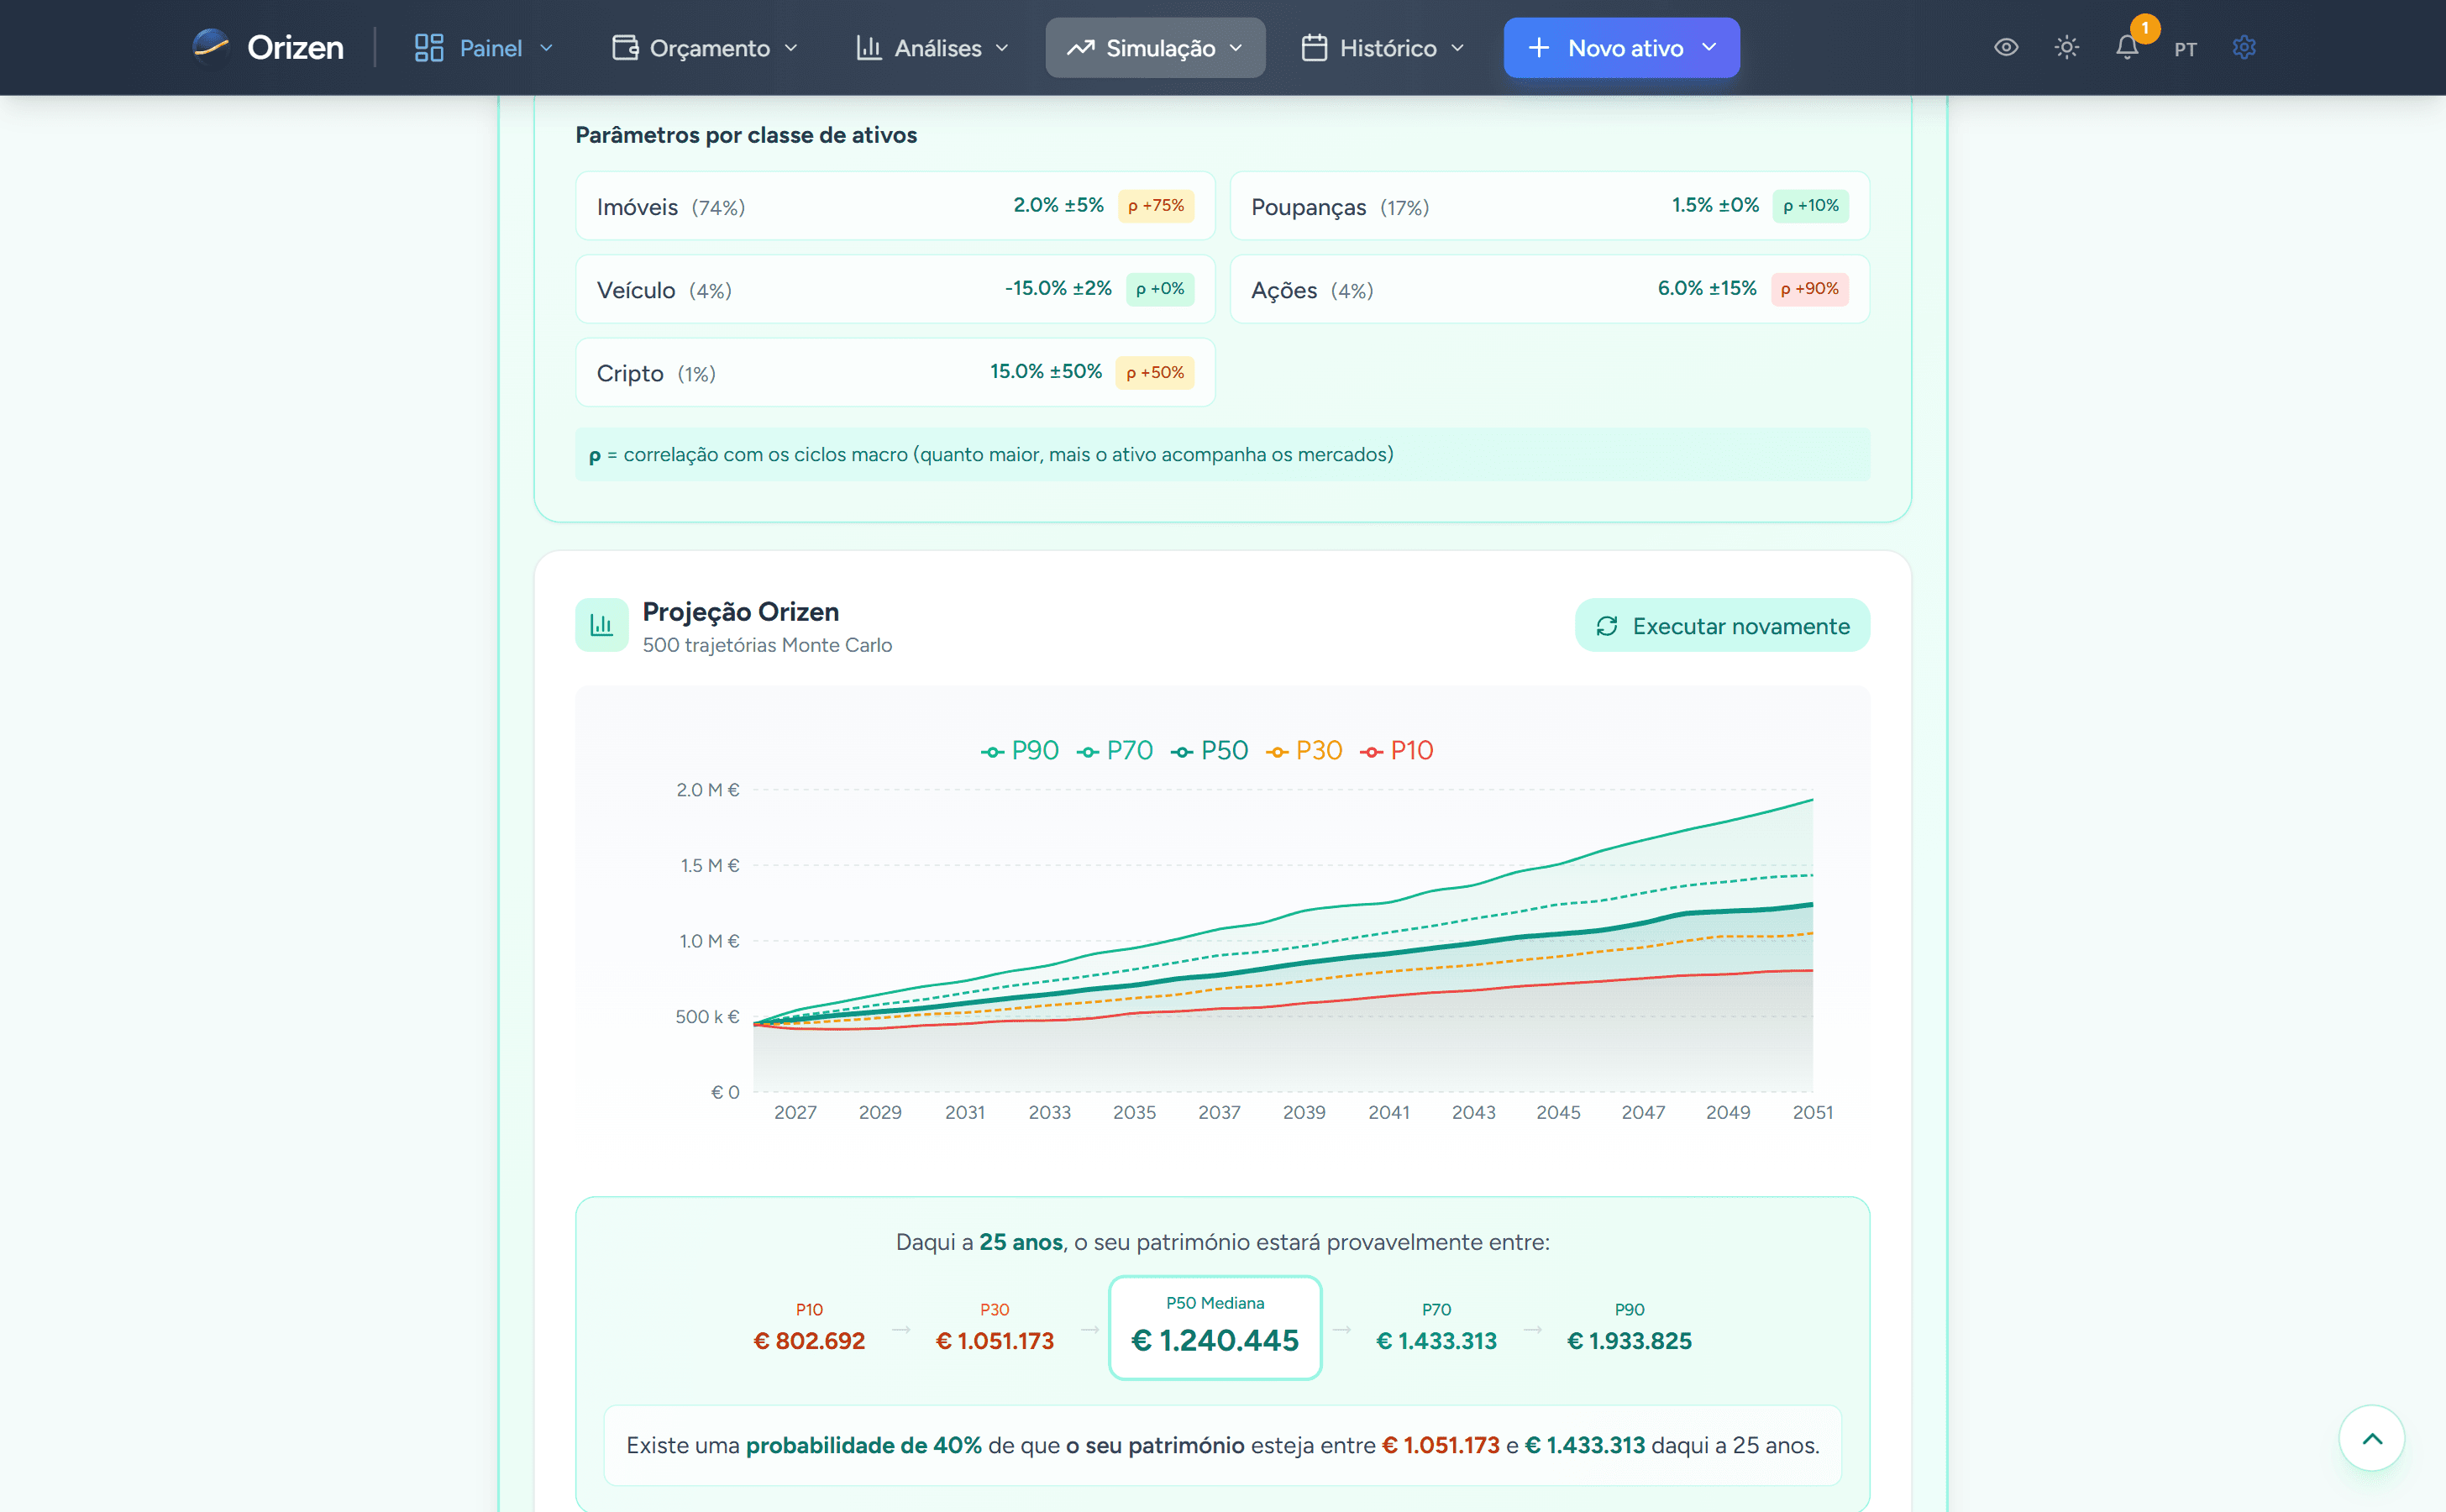Image resolution: width=2446 pixels, height=1512 pixels.
Task: Click the Análises bar chart icon
Action: [x=869, y=48]
